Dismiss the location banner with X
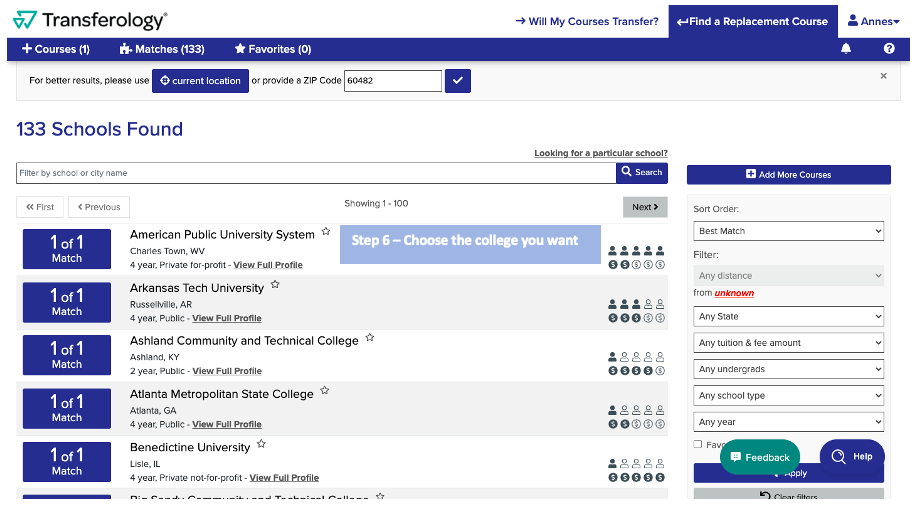The image size is (919, 509). point(883,76)
